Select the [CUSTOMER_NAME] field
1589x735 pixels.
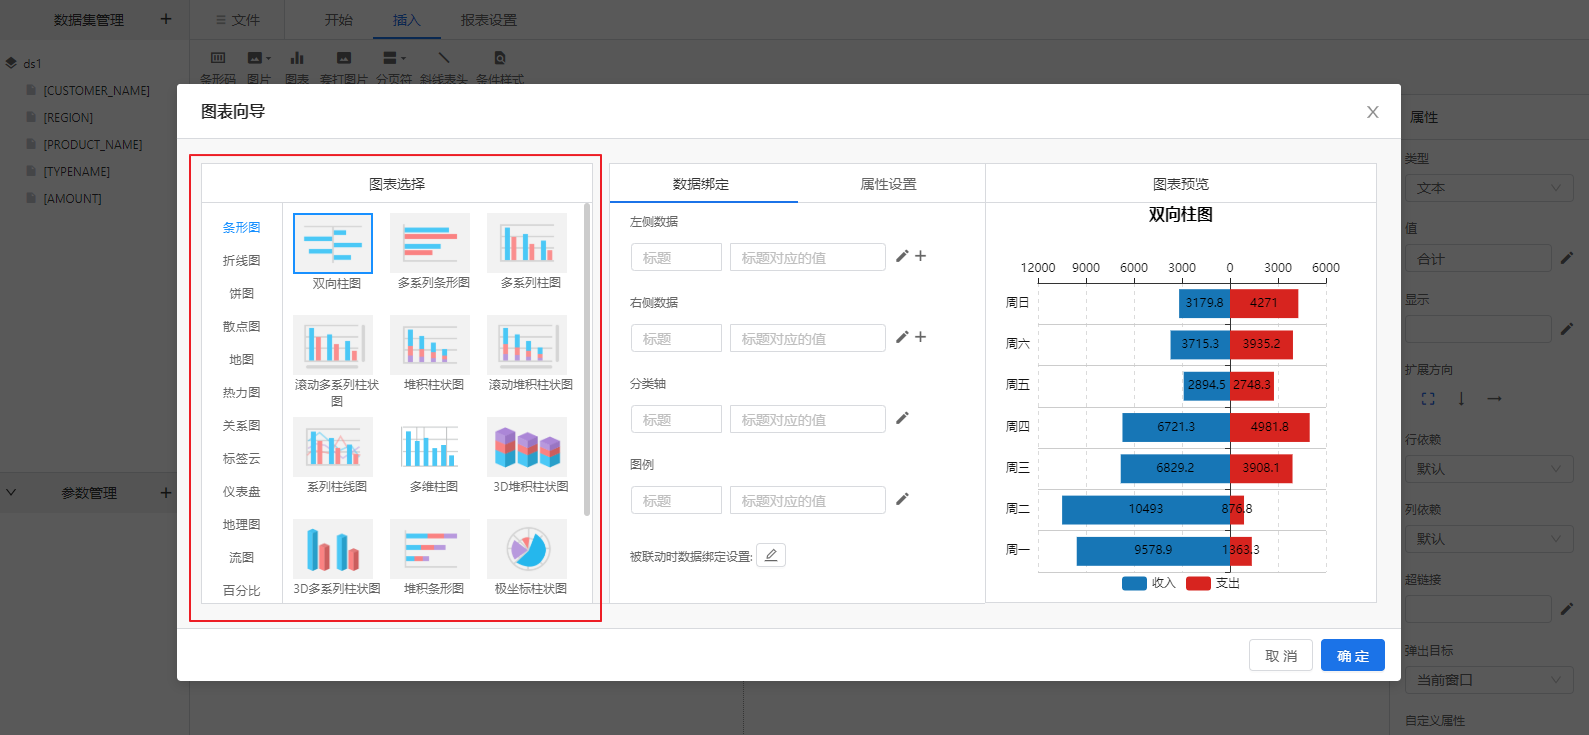96,90
